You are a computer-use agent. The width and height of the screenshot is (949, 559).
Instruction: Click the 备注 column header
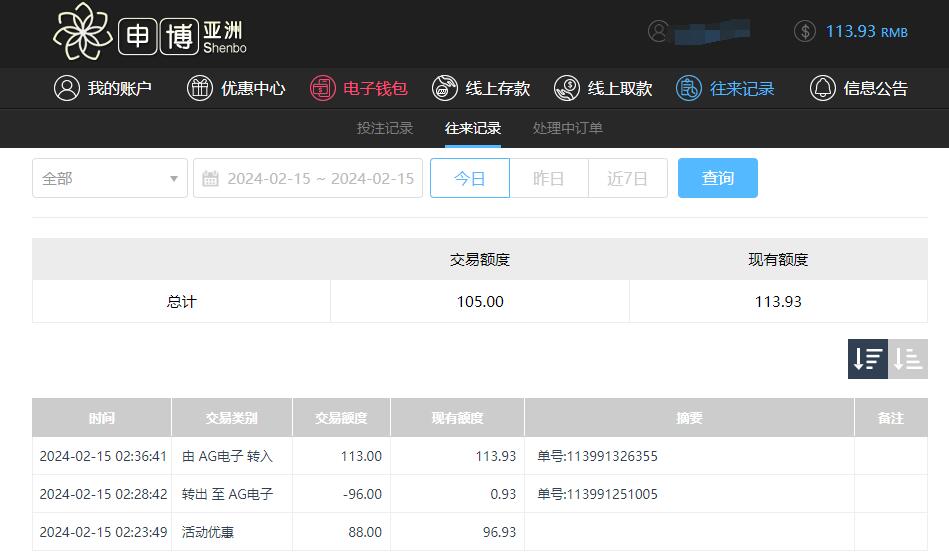[891, 418]
